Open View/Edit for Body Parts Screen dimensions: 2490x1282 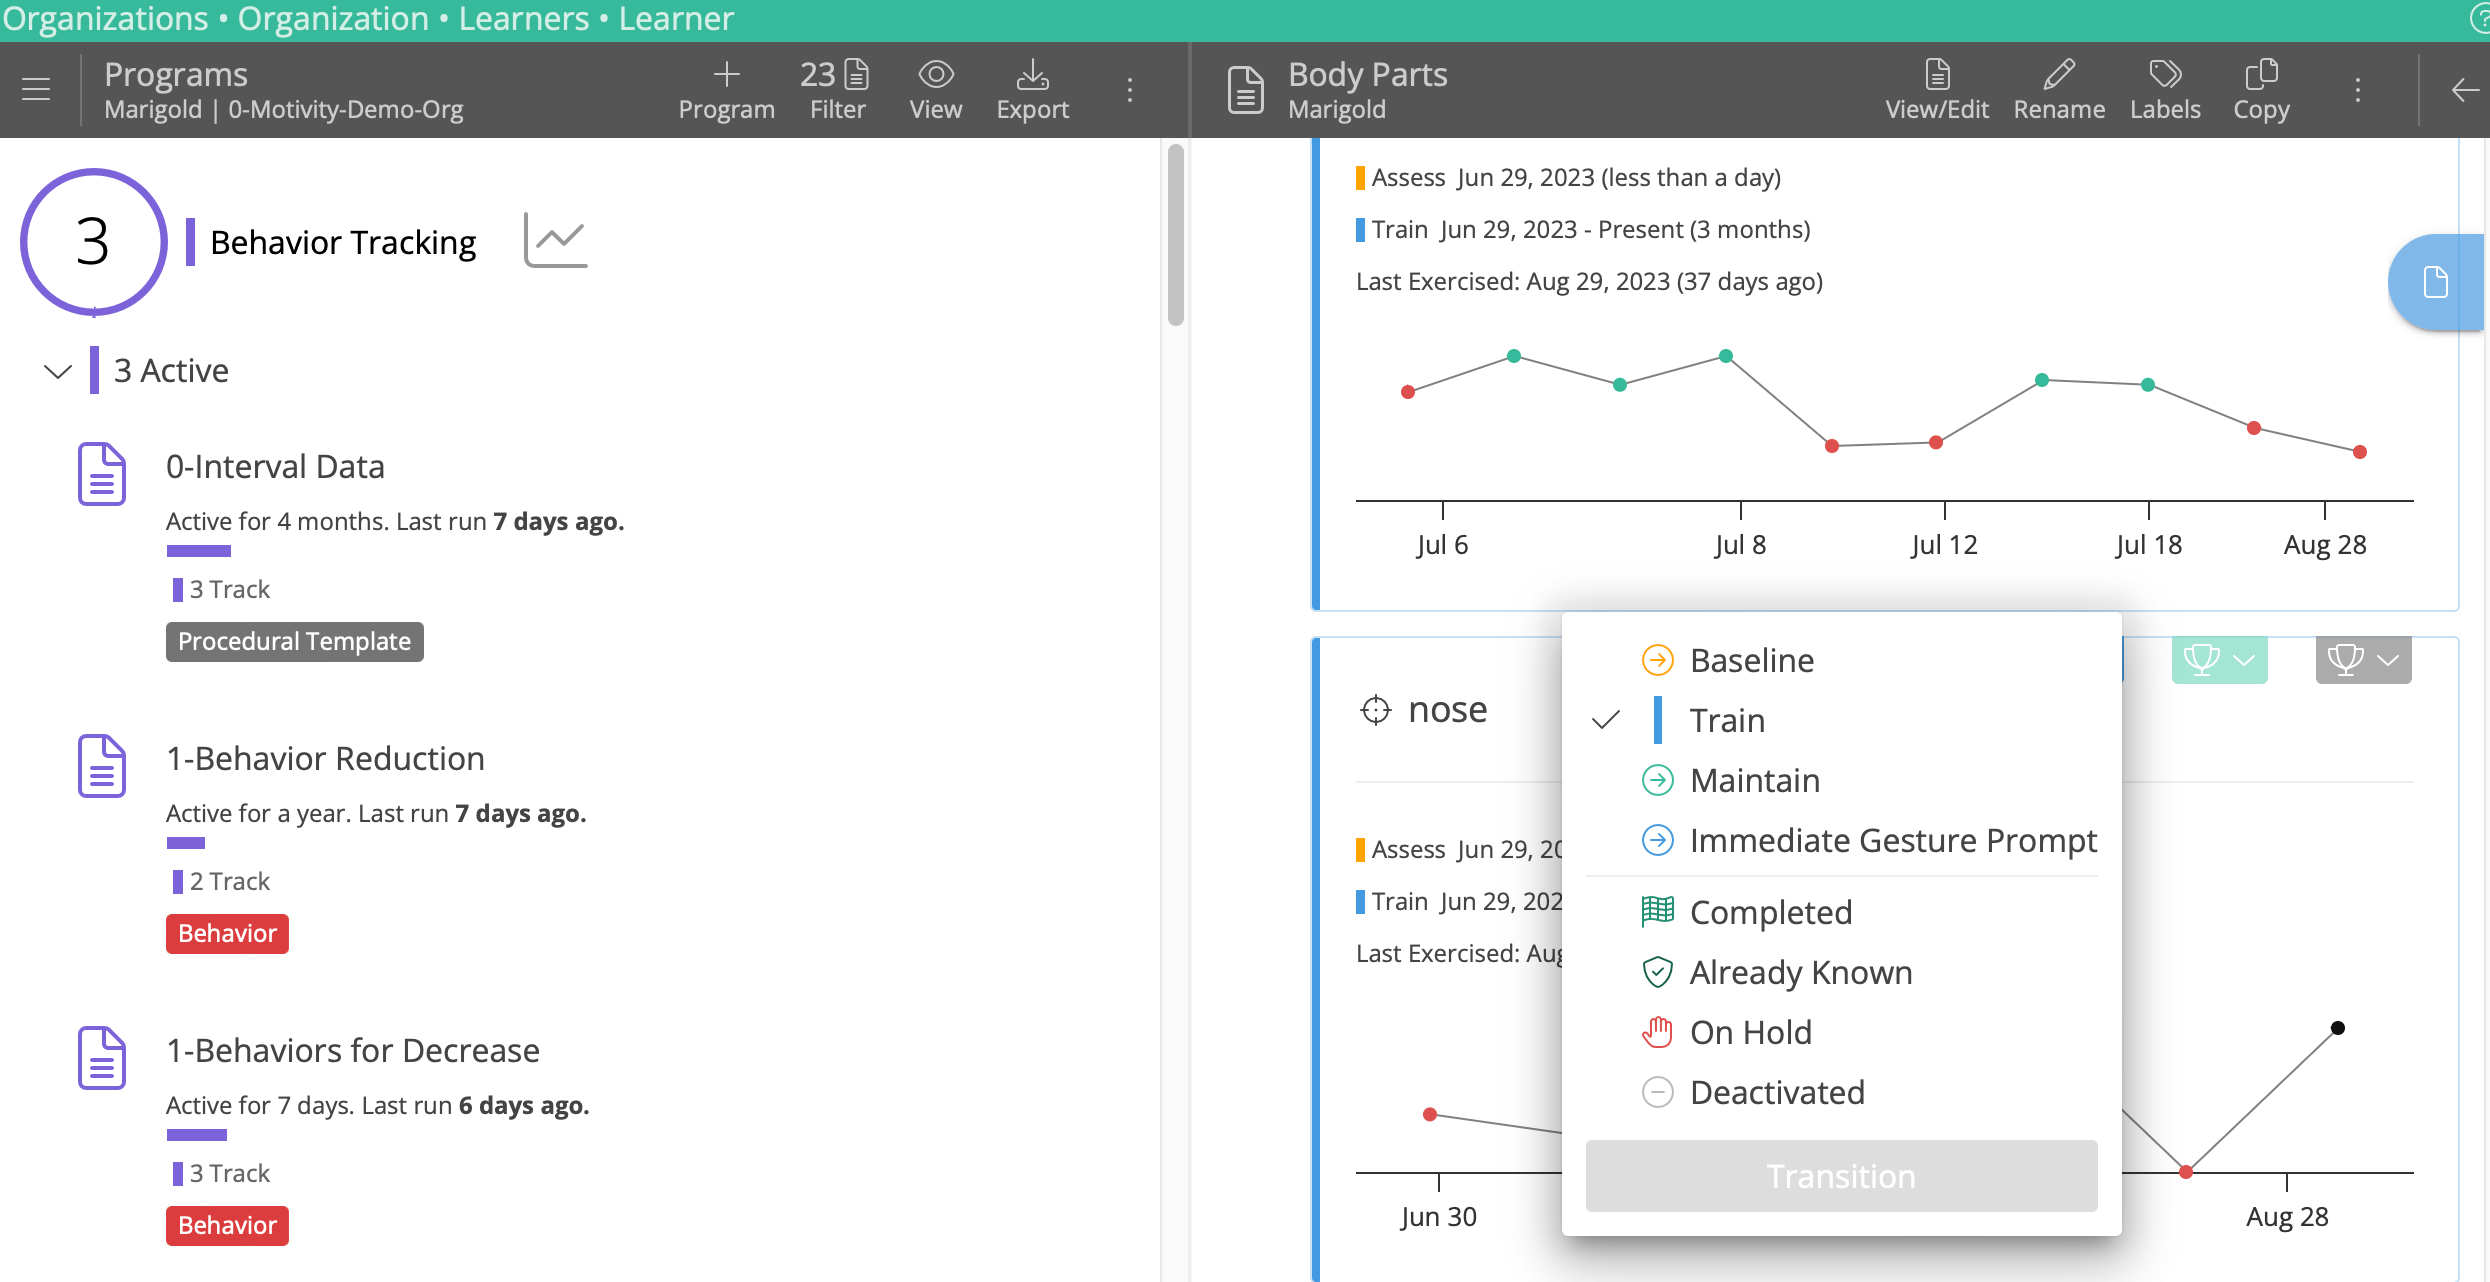(x=1937, y=89)
